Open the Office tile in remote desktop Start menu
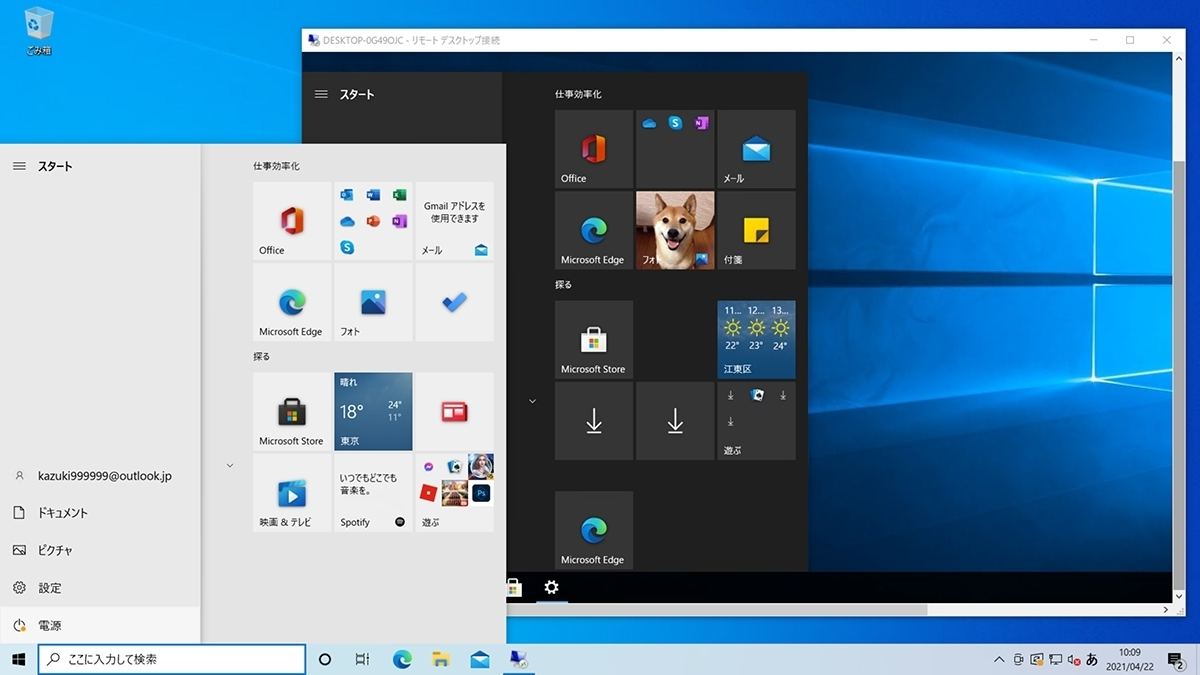This screenshot has height=675, width=1200. click(594, 149)
